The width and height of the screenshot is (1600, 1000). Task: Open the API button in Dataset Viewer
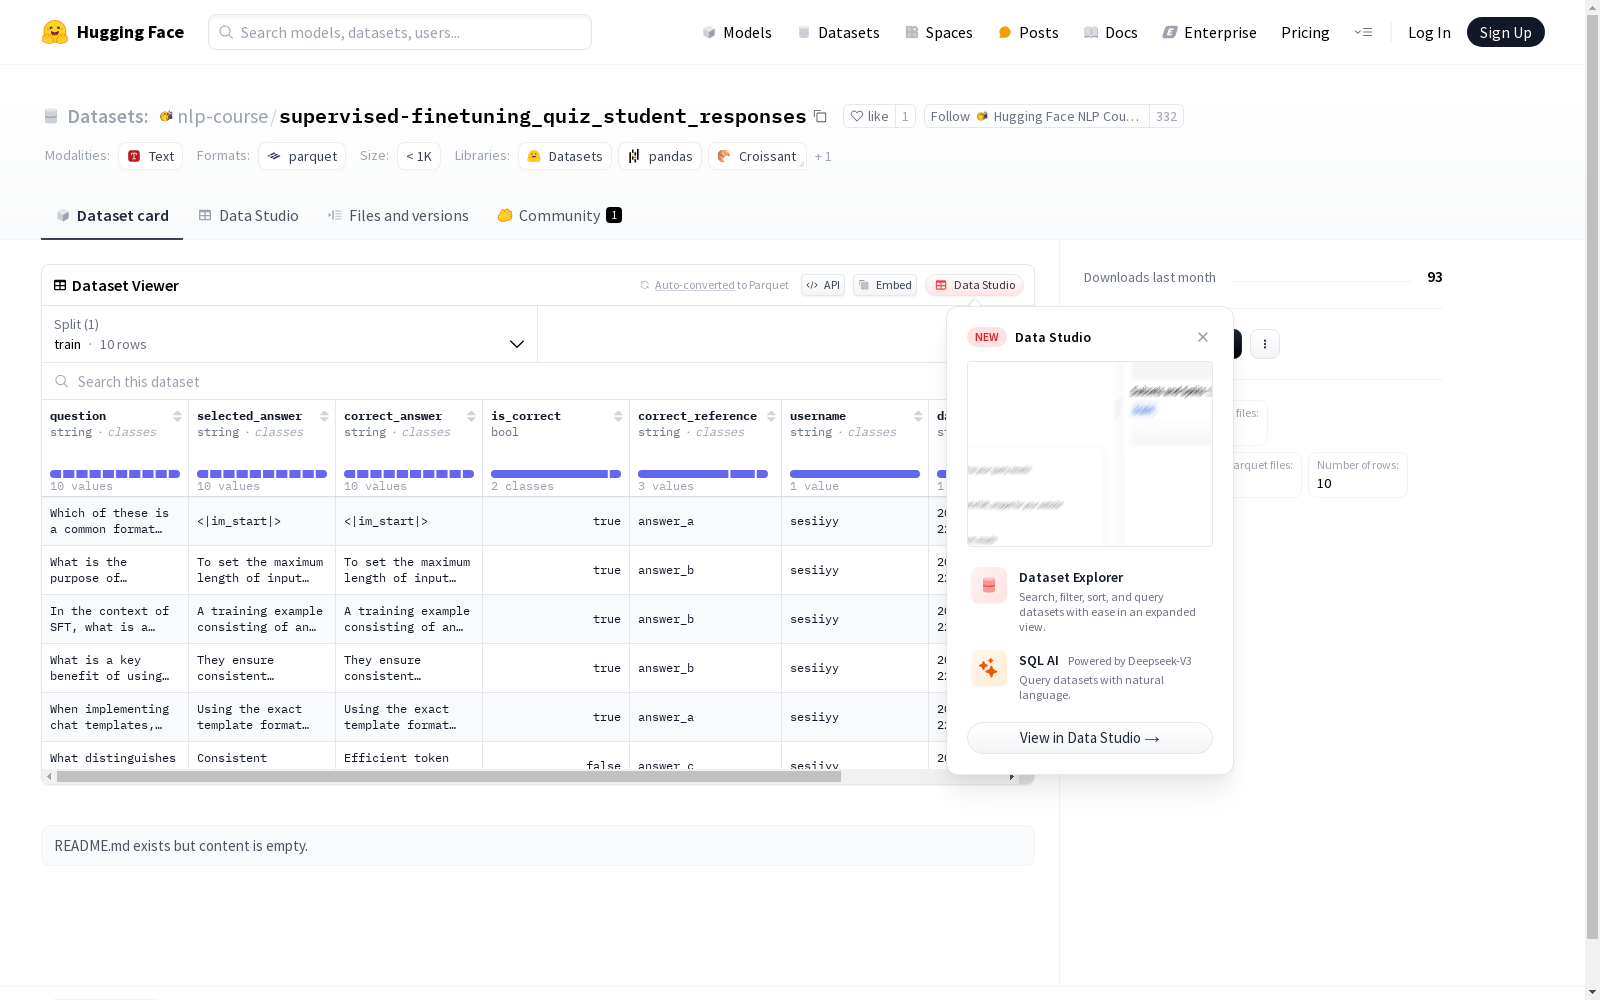(823, 285)
